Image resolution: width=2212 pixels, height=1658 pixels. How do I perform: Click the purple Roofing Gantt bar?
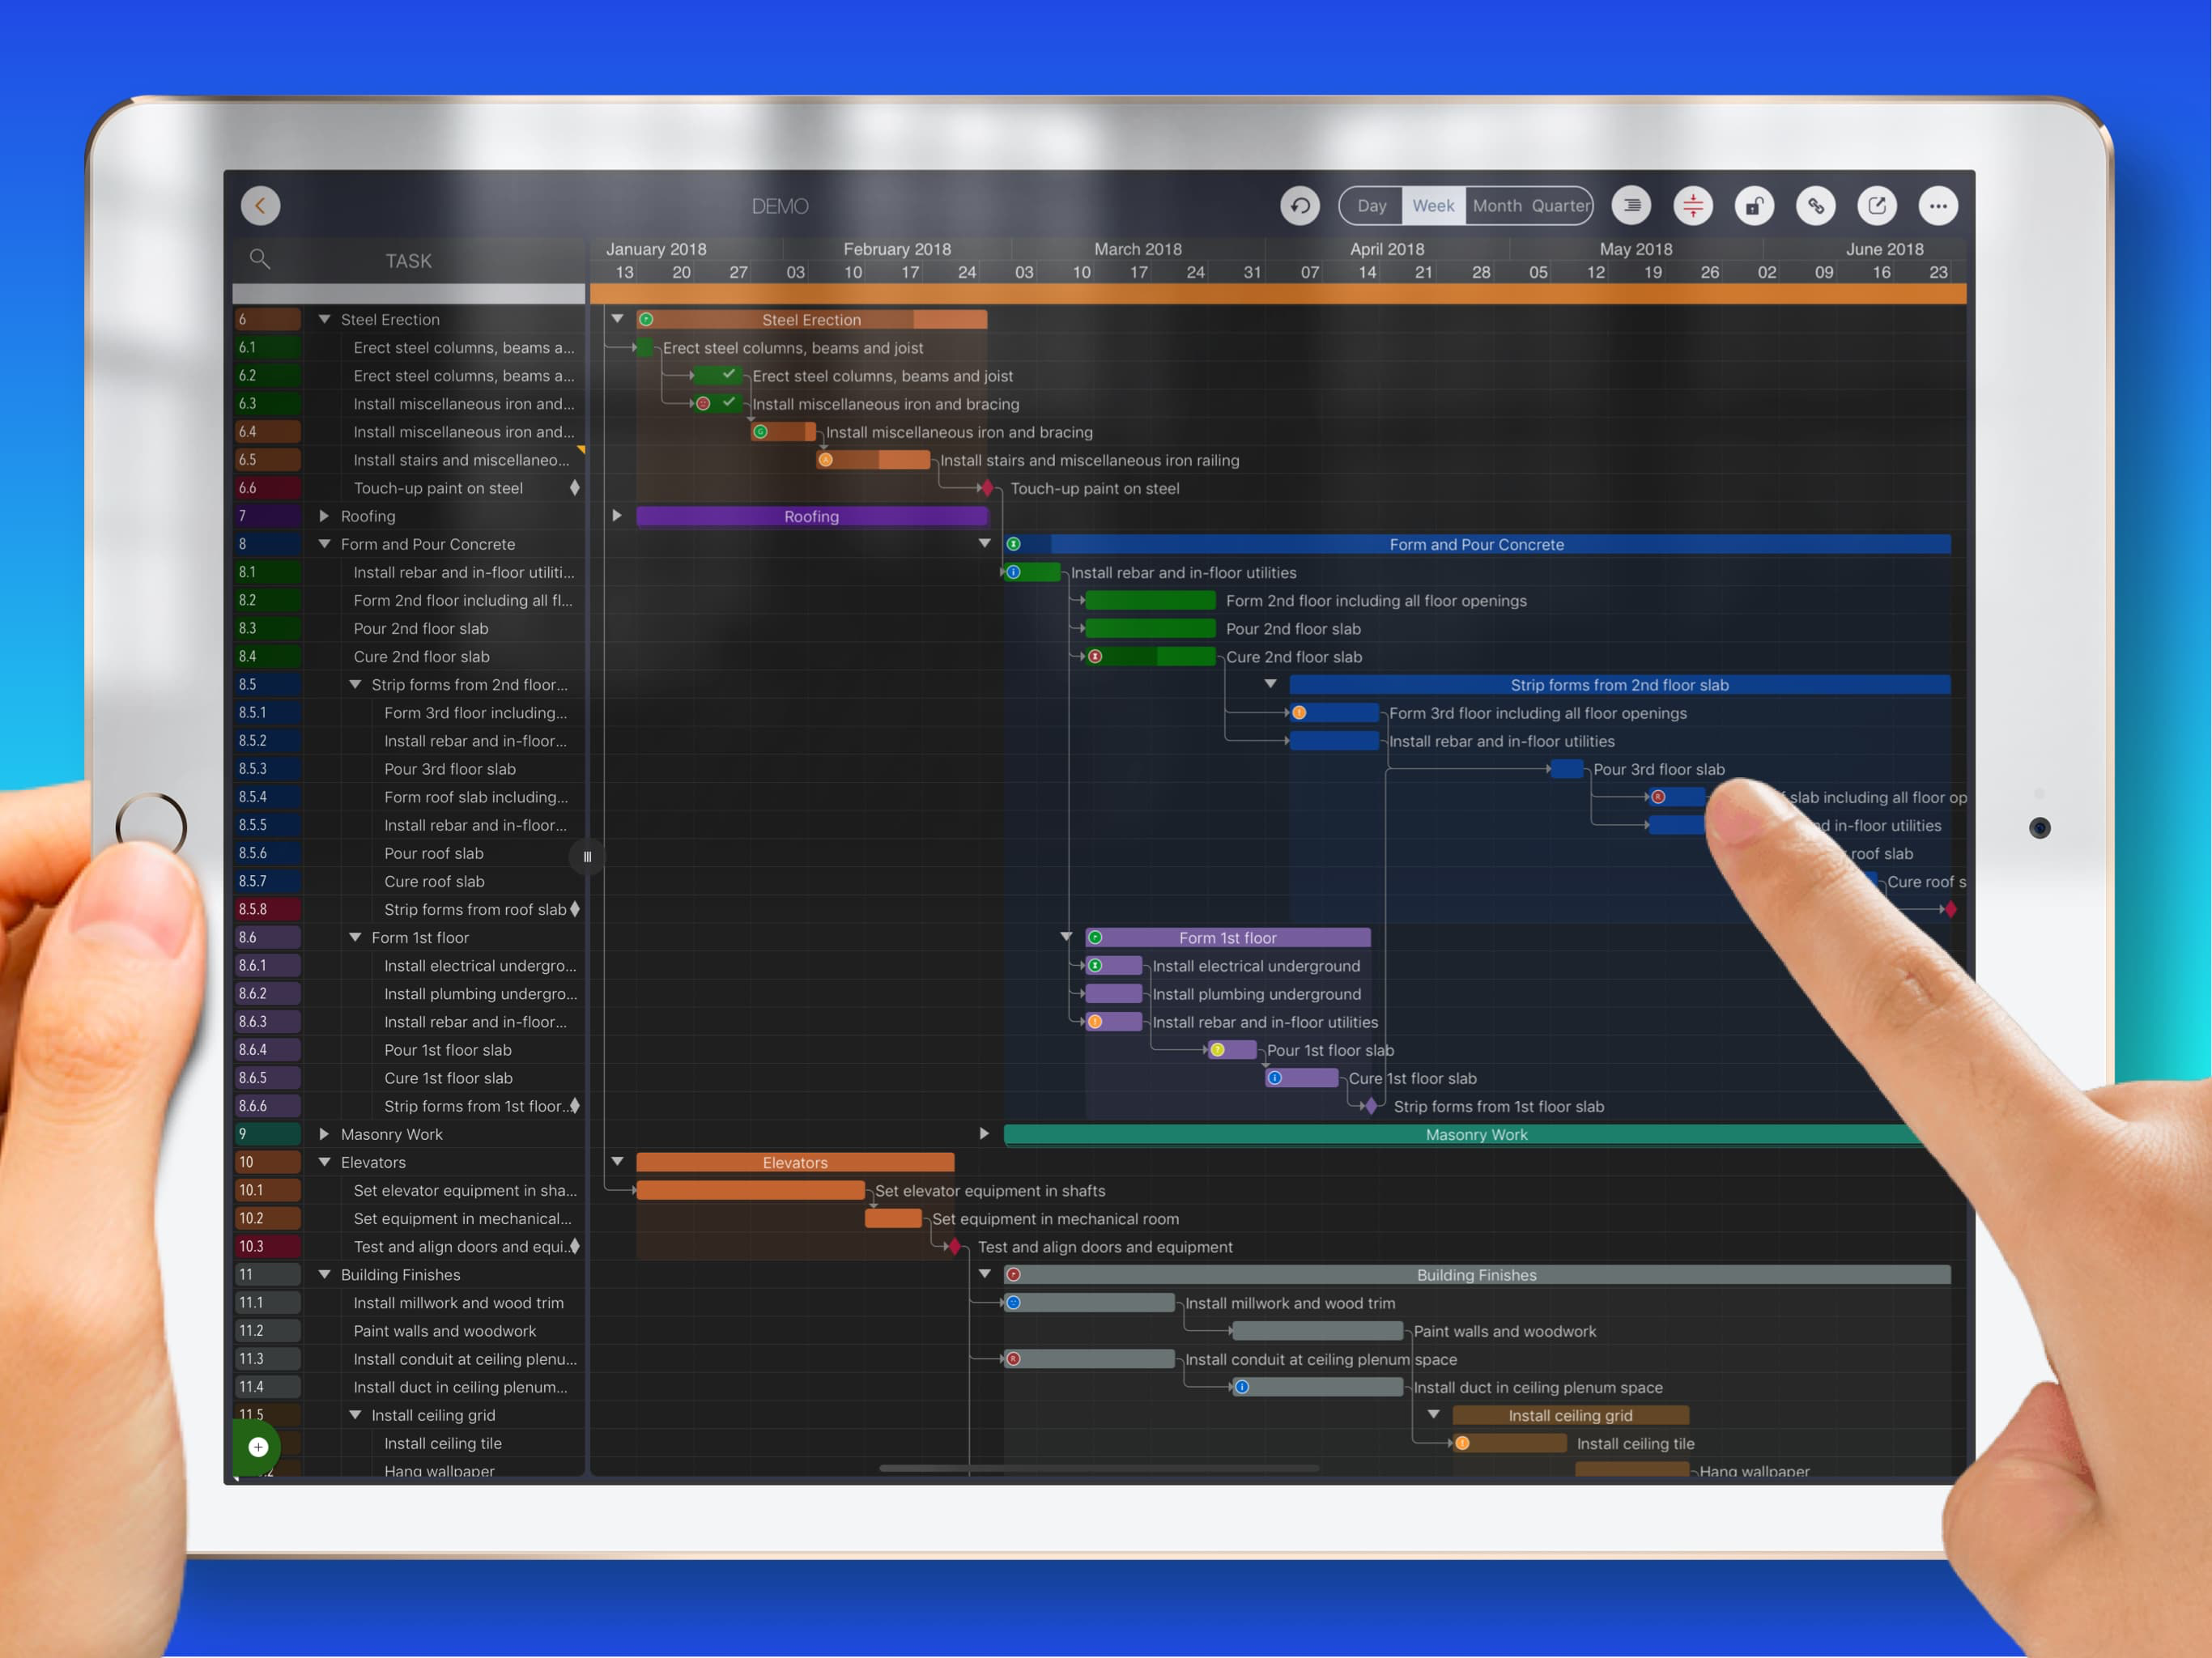pyautogui.click(x=811, y=516)
